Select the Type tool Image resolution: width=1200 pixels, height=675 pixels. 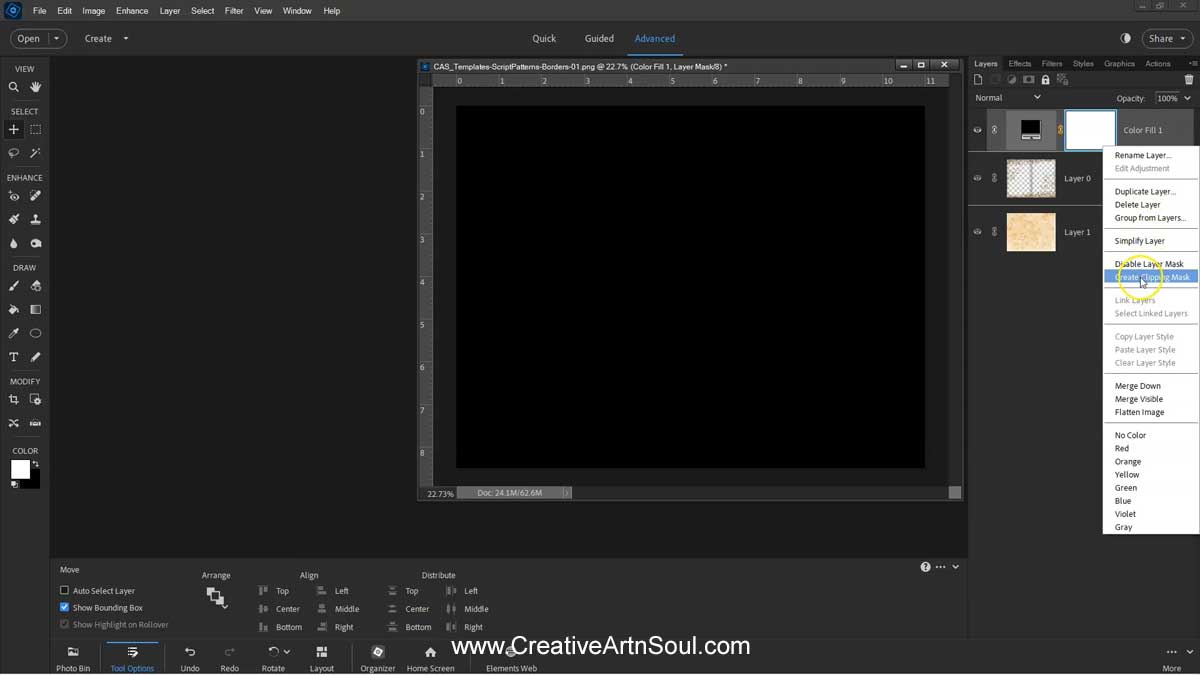[x=14, y=357]
